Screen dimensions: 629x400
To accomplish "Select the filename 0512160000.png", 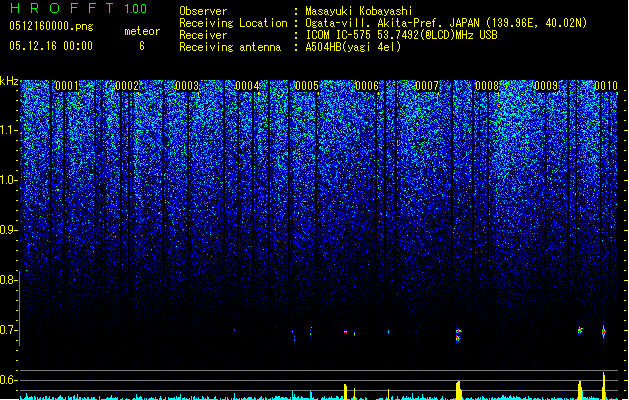I will pos(51,26).
